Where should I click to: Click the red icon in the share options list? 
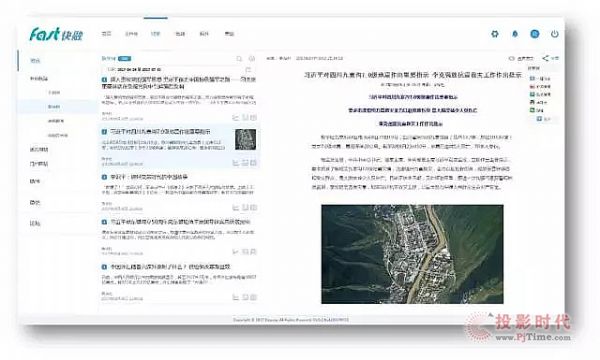(532, 86)
